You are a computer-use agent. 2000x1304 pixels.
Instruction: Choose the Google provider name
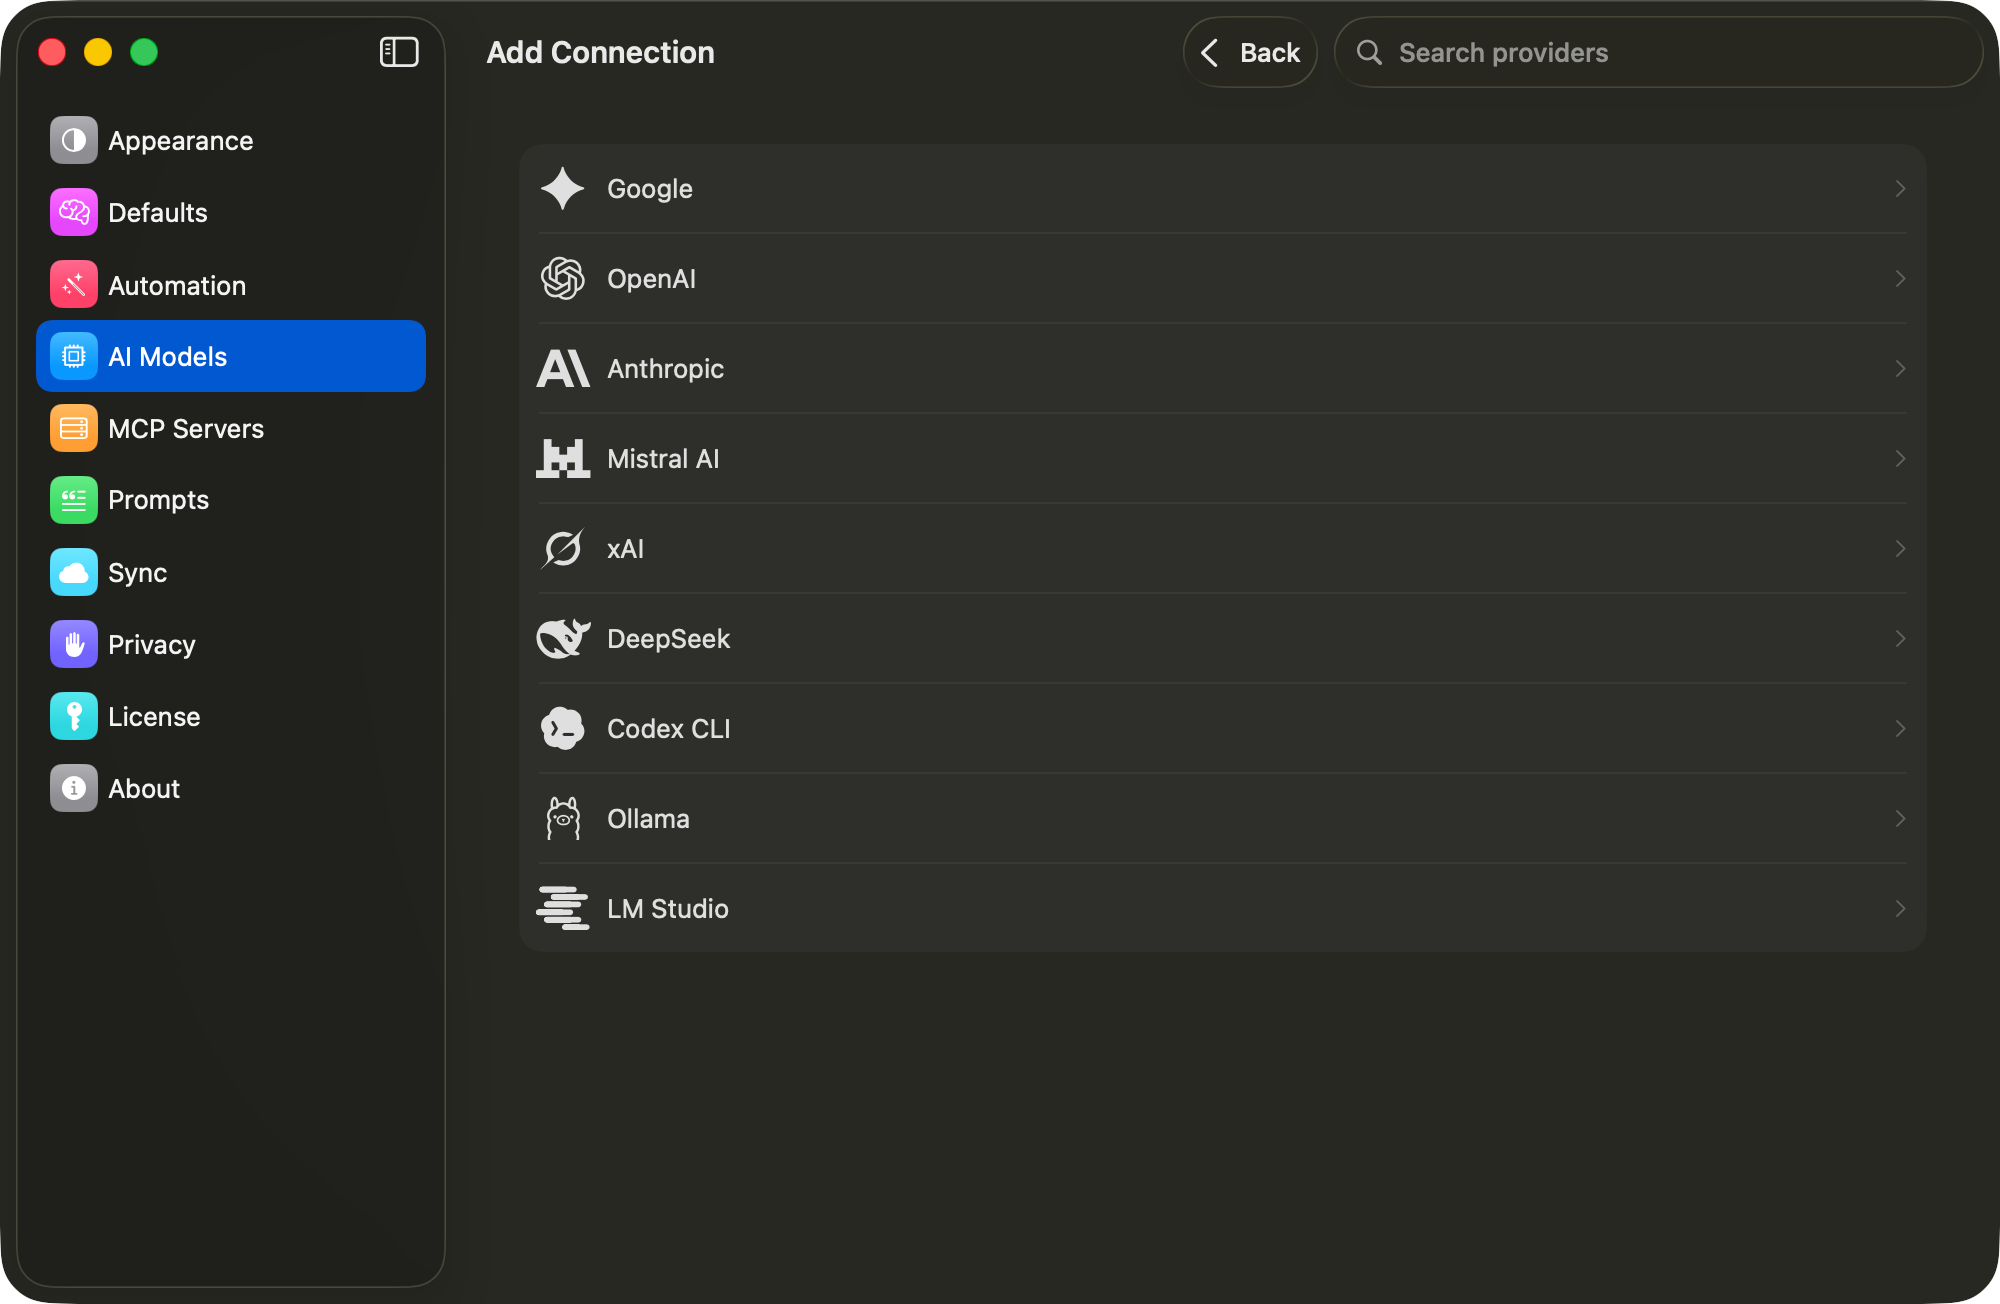pos(650,188)
